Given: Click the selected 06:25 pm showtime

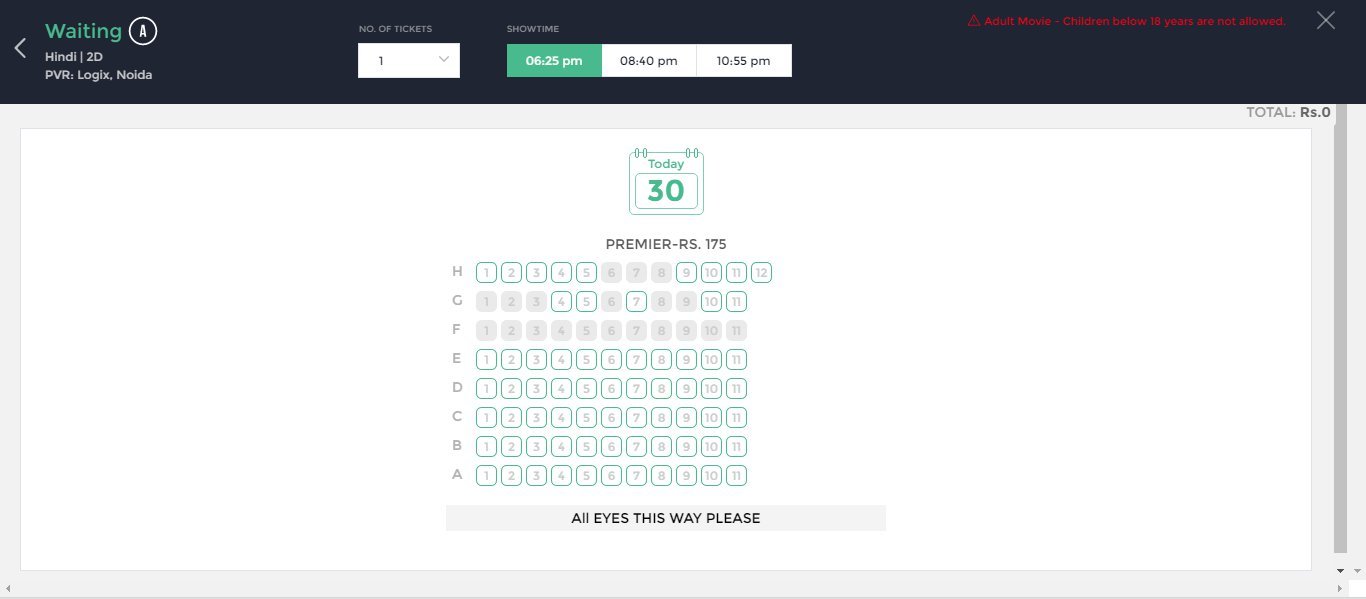Looking at the screenshot, I should (554, 60).
